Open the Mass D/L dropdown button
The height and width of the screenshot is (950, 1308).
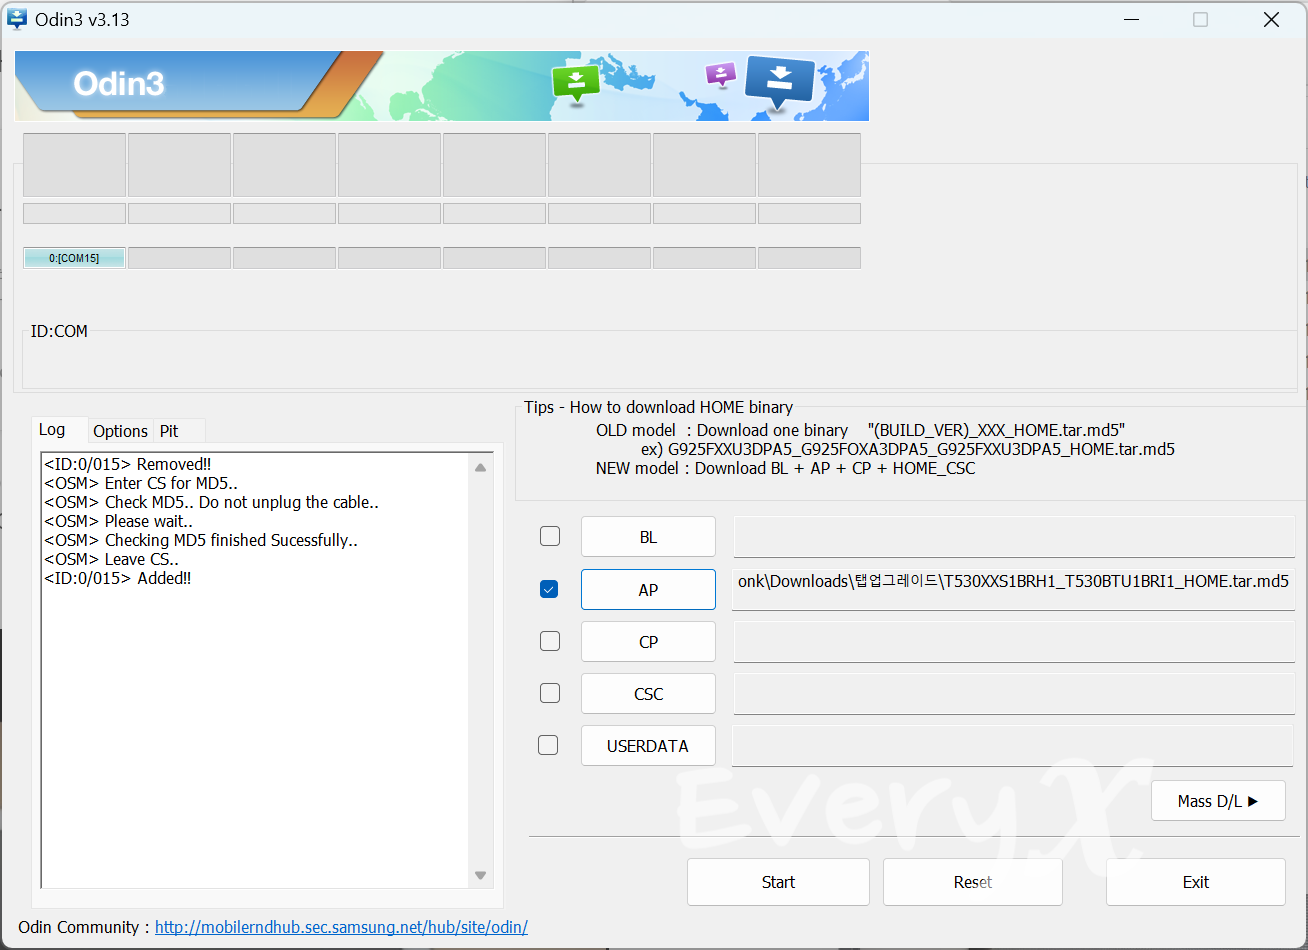coord(1218,800)
